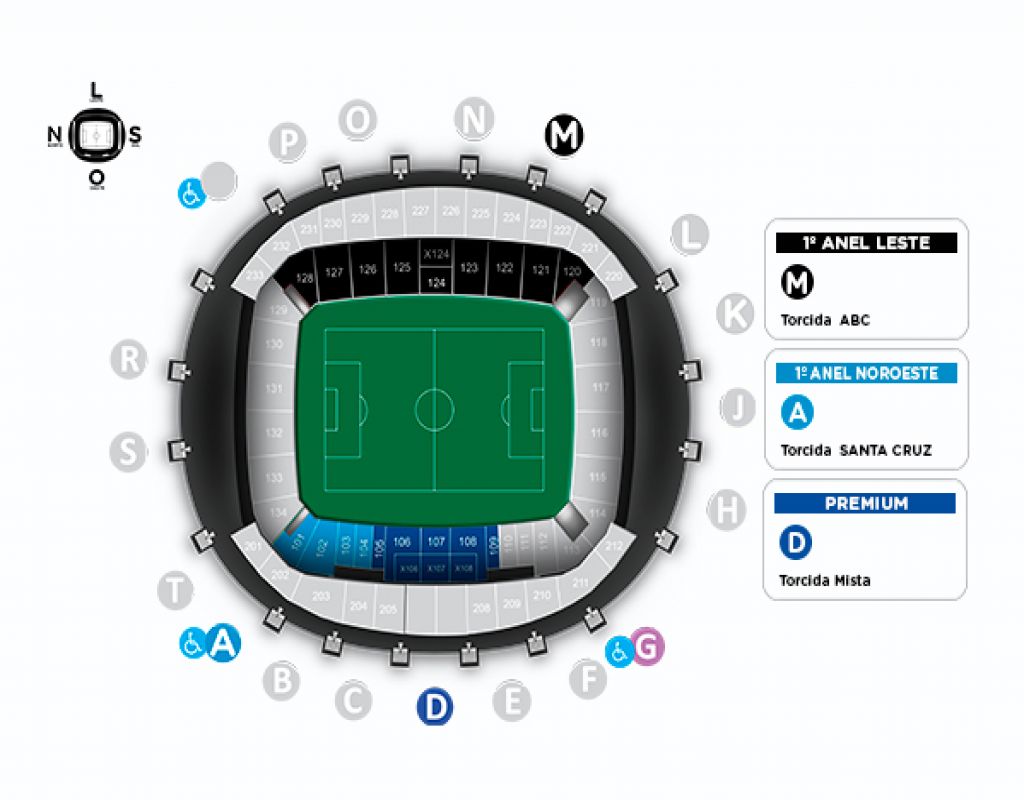Click the blue gate A marker
This screenshot has width=1024, height=800.
(224, 643)
